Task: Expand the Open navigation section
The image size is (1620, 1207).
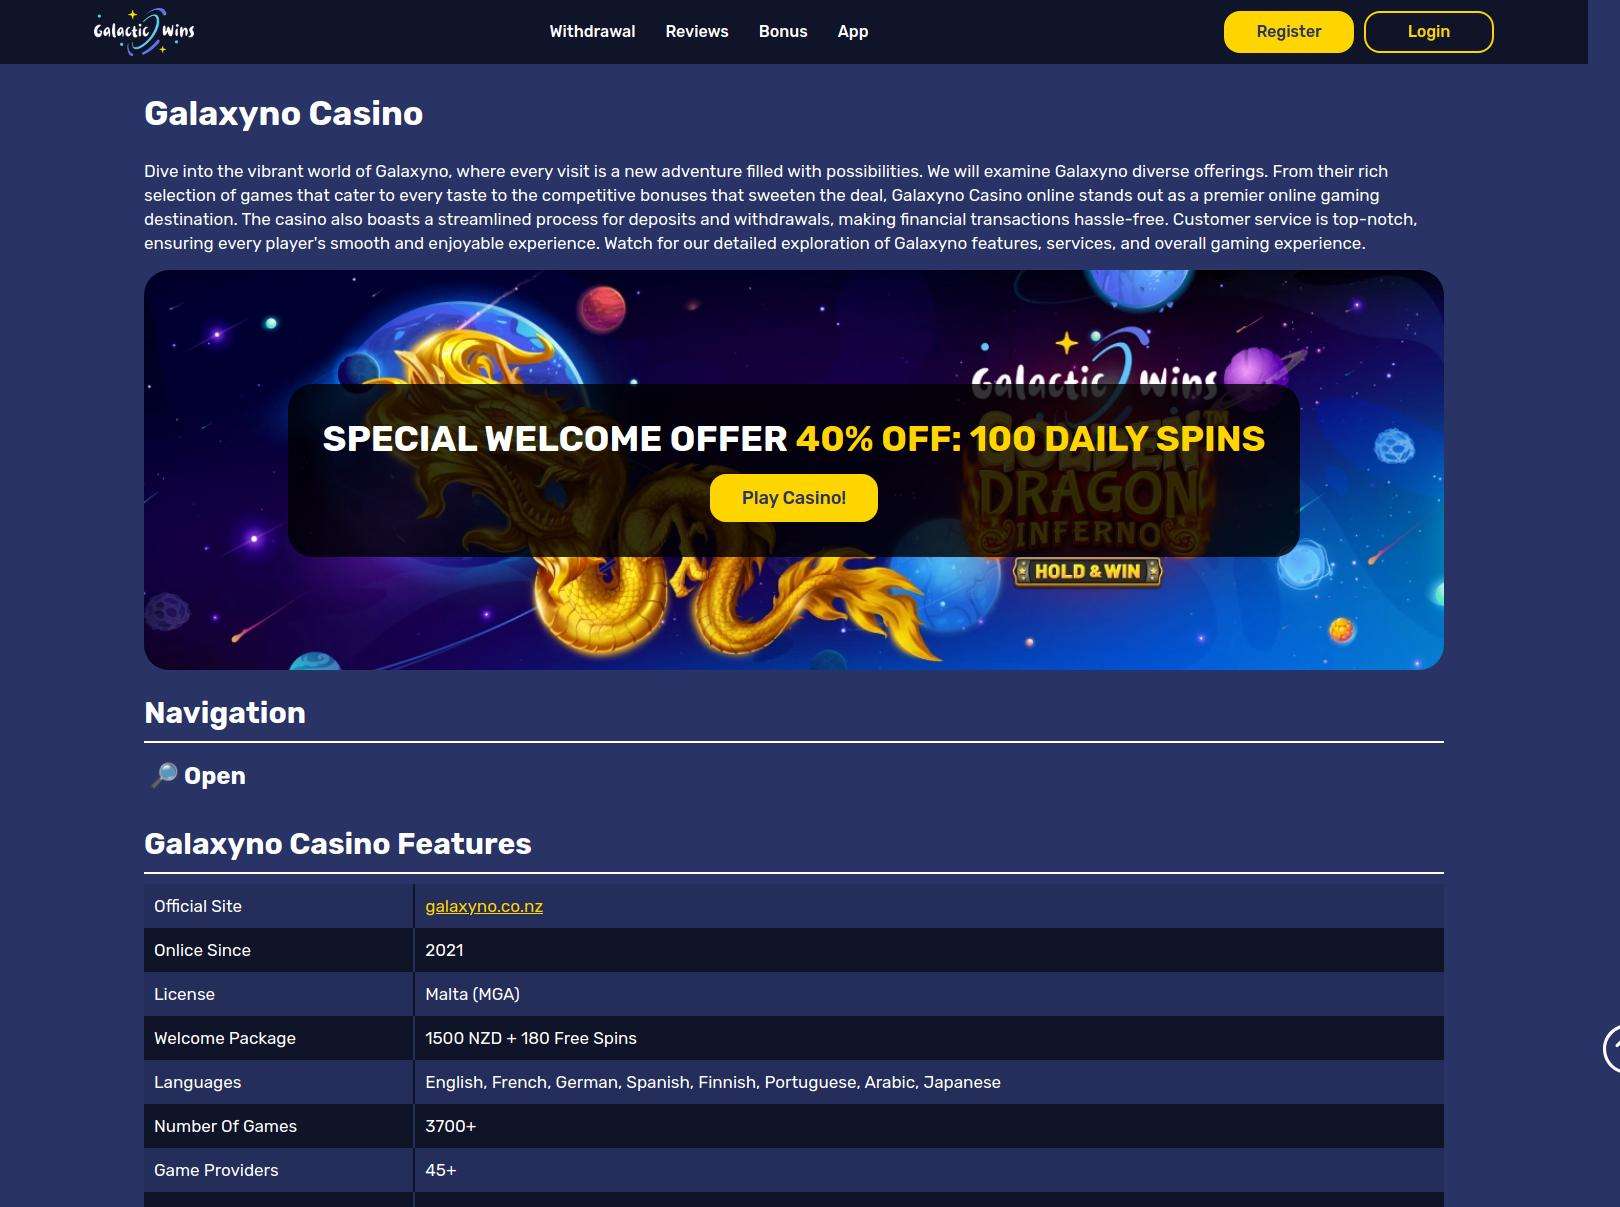Action: click(217, 775)
